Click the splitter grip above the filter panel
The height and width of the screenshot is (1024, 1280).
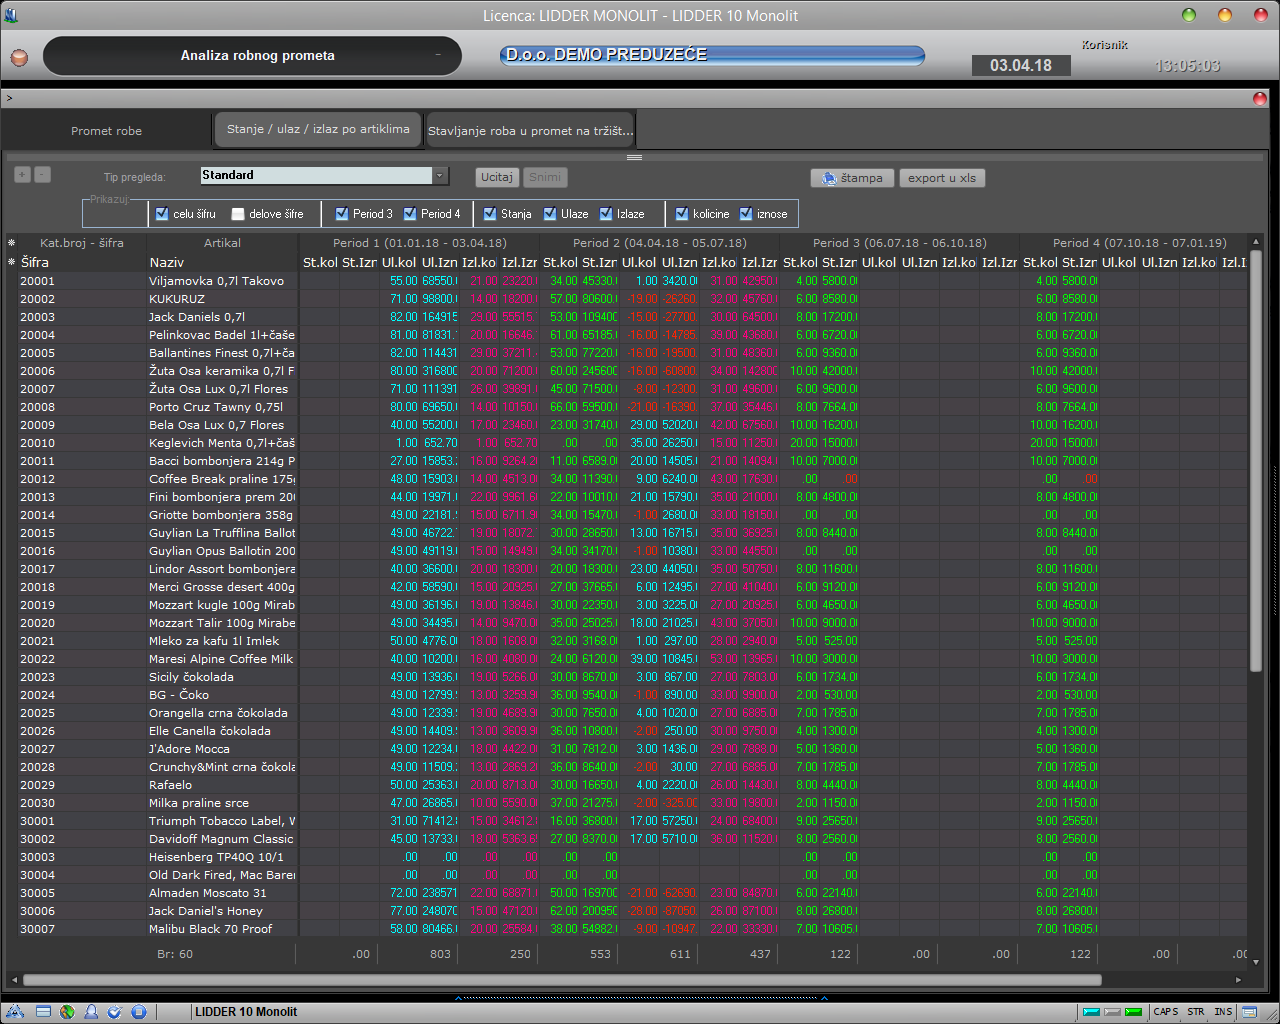click(x=634, y=157)
